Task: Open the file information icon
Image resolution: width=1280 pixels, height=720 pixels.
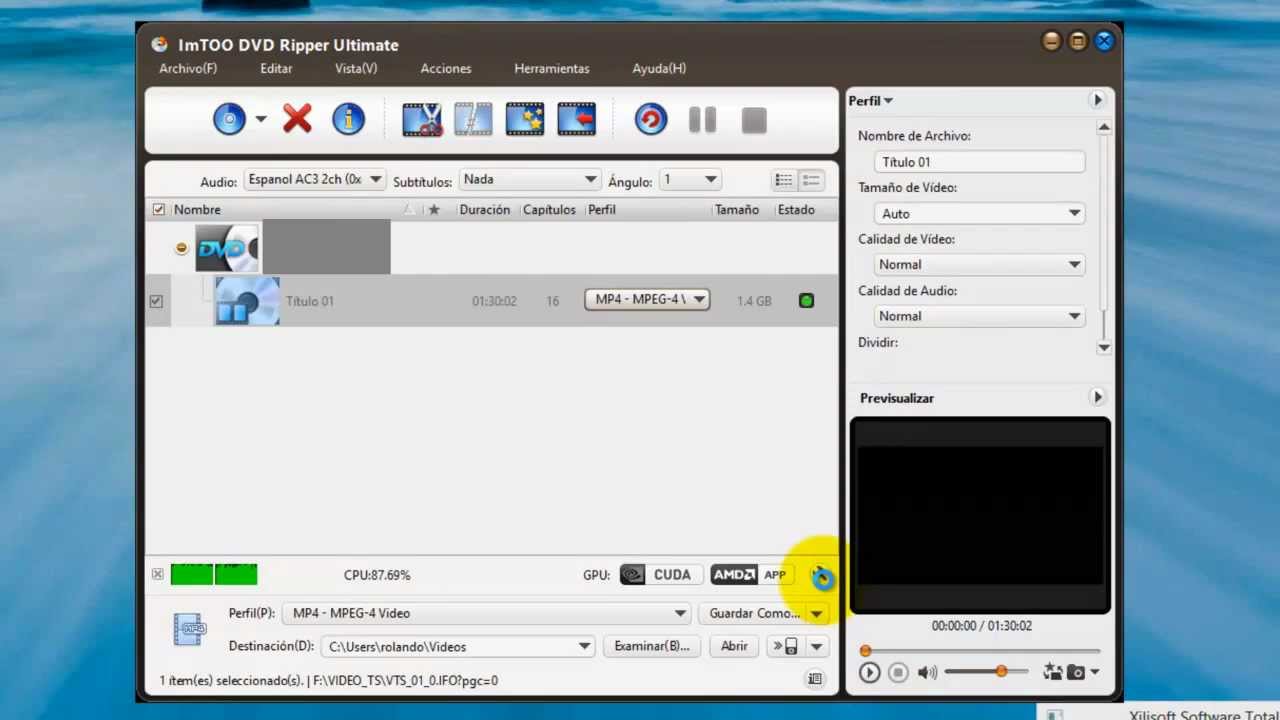Action: (x=348, y=119)
